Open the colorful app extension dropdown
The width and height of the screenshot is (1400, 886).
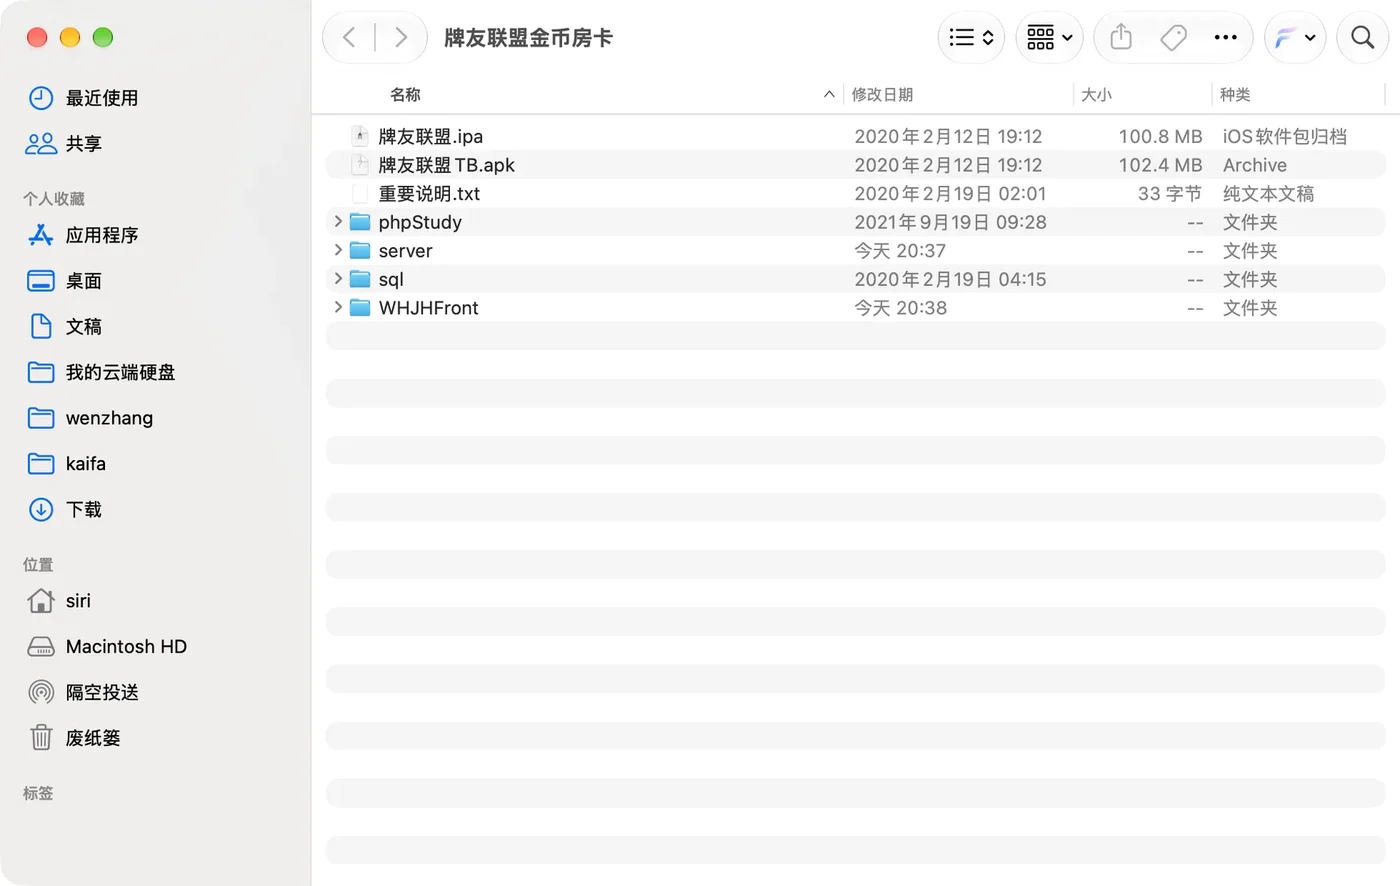click(1295, 38)
